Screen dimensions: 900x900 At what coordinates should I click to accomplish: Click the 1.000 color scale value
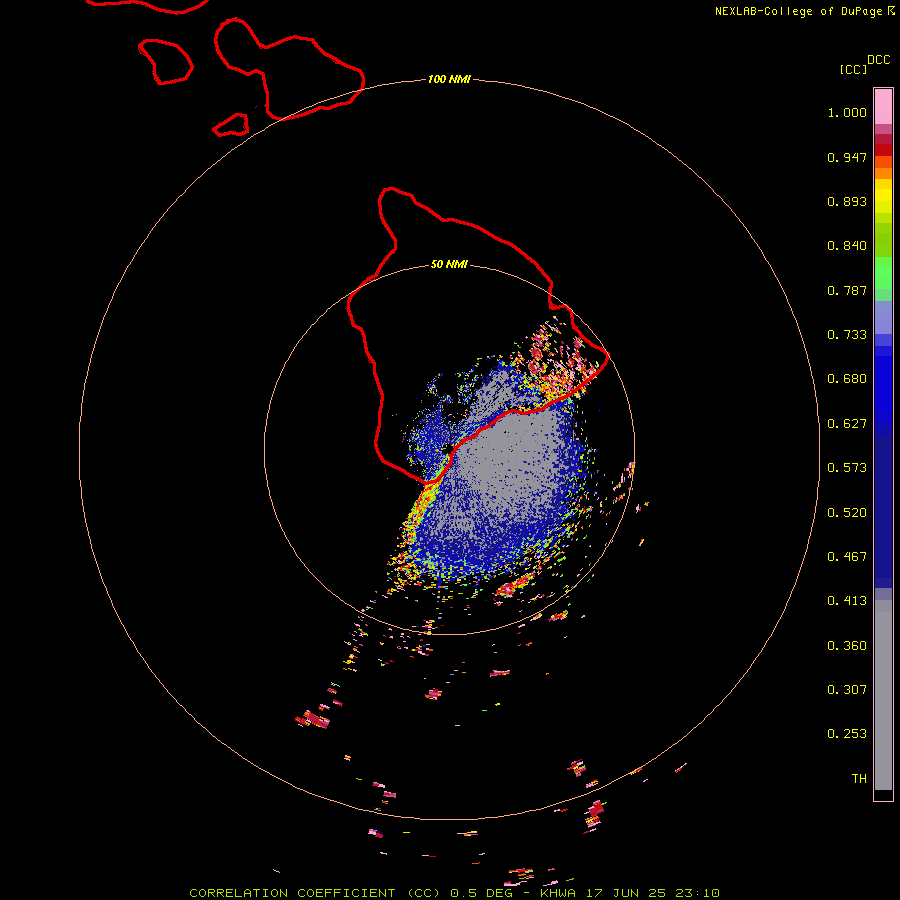click(847, 112)
